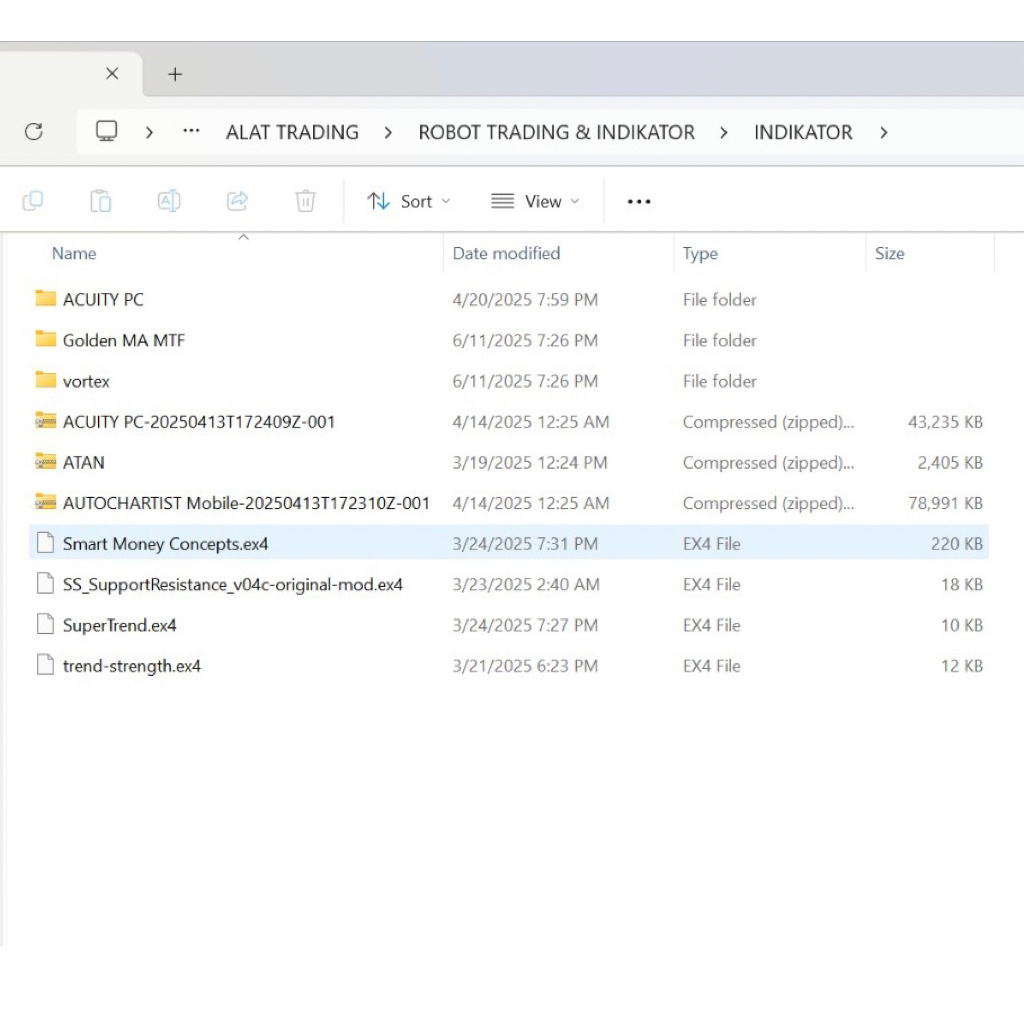The image size is (1024, 1024).
Task: Click the File folder type of vortex
Action: pos(720,381)
